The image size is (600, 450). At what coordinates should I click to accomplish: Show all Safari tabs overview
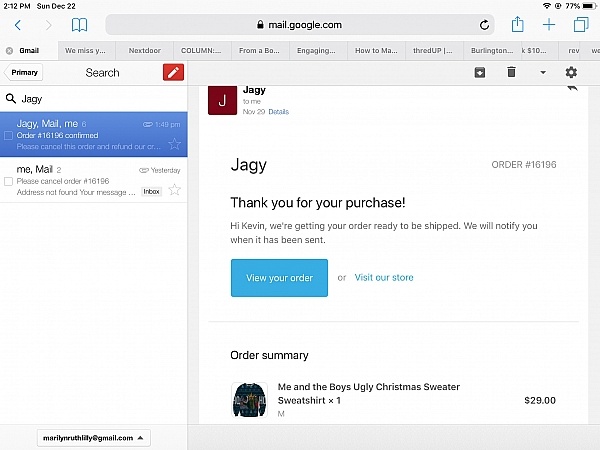pyautogui.click(x=580, y=24)
